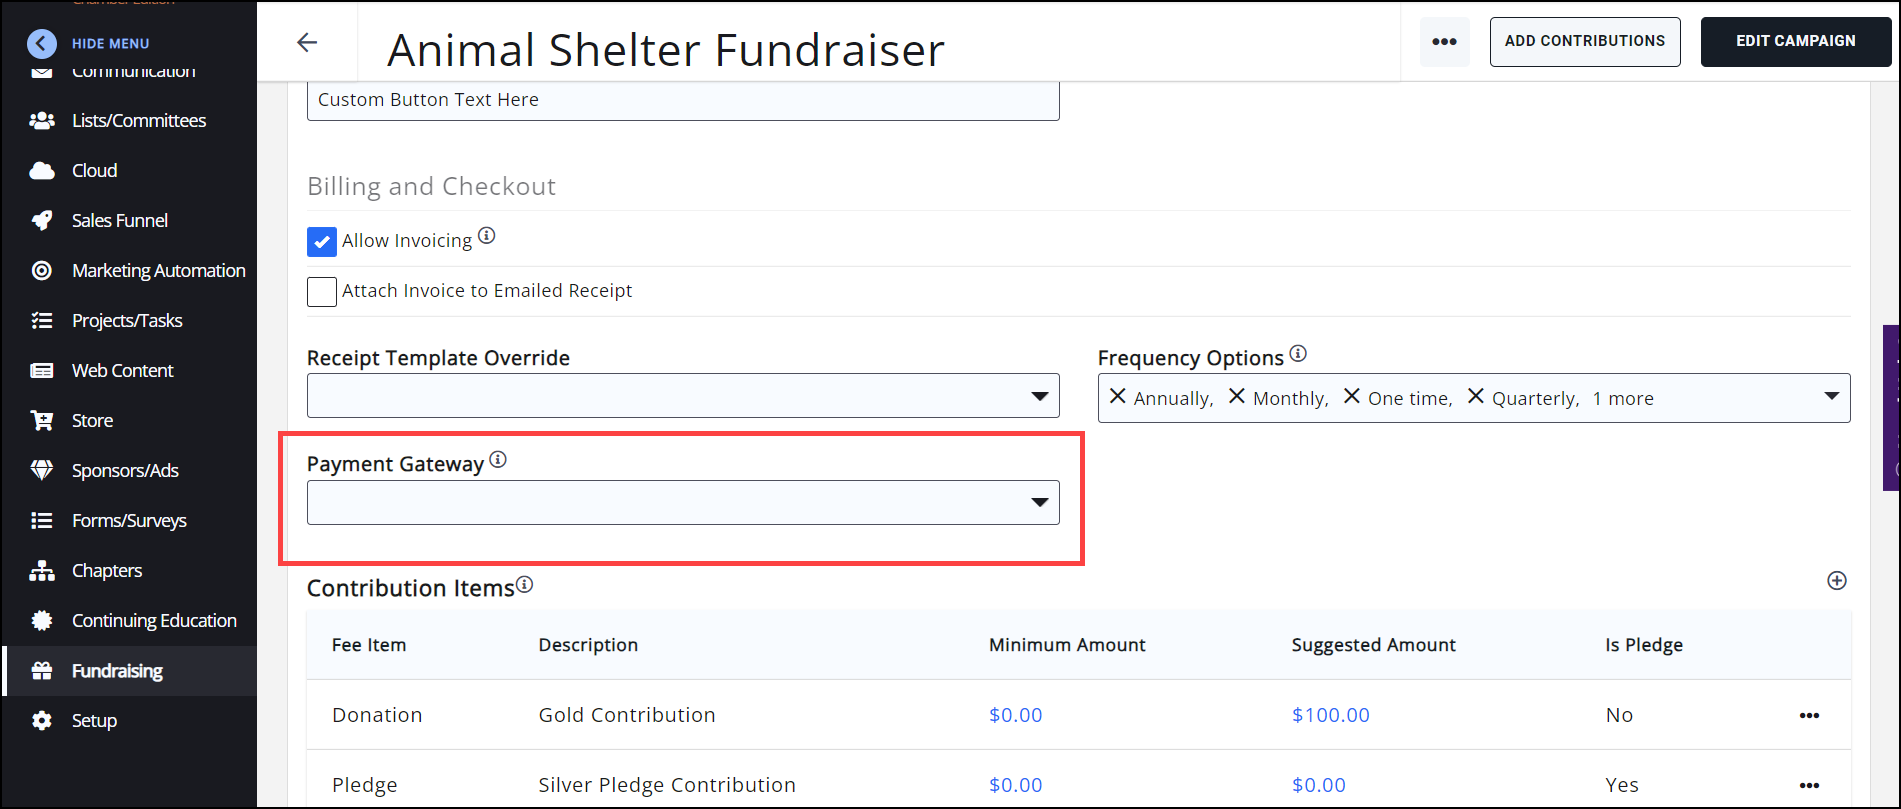Open Fundraising in the sidebar menu
This screenshot has height=809, width=1901.
click(x=117, y=671)
